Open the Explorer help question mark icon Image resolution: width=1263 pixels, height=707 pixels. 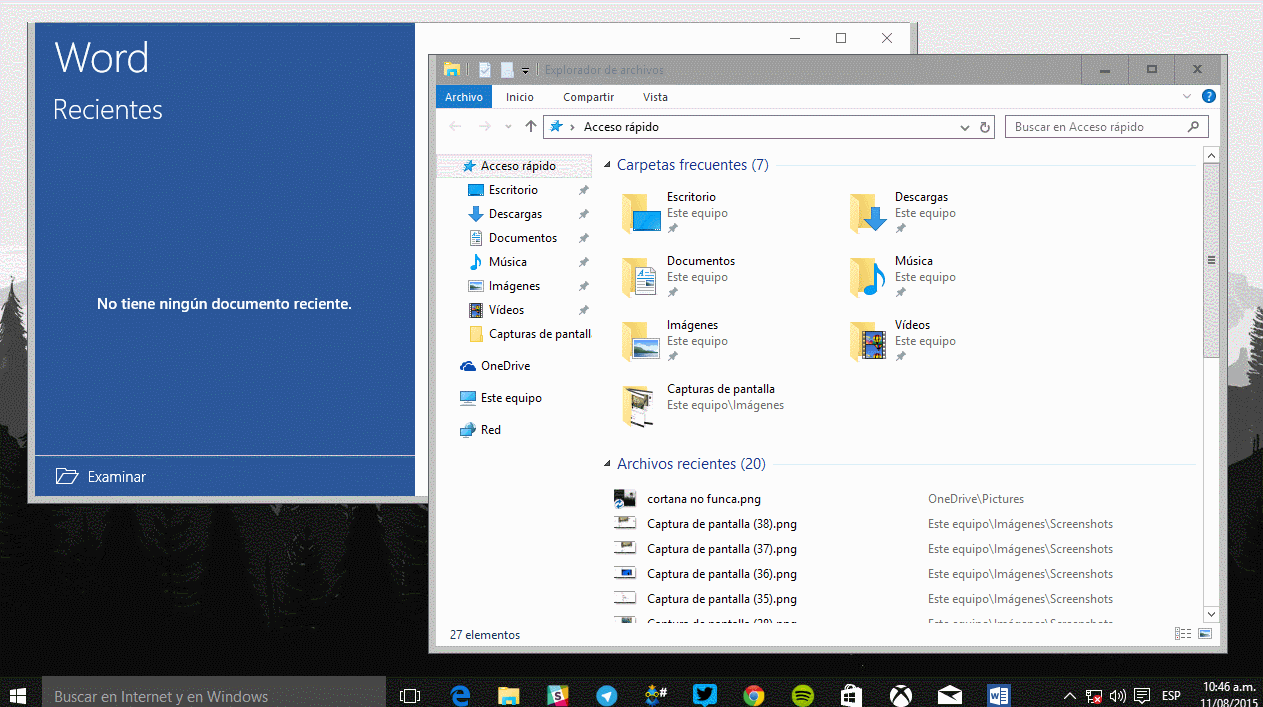[x=1208, y=97]
